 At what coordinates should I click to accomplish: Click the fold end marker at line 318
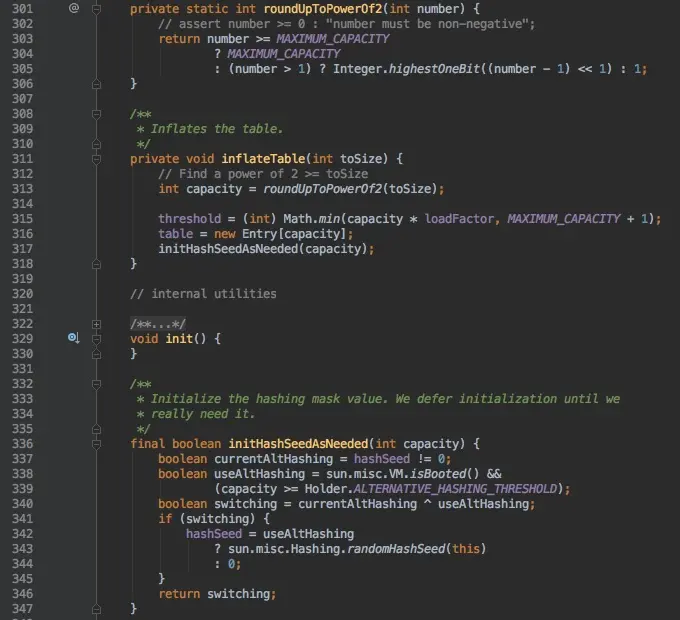point(97,264)
